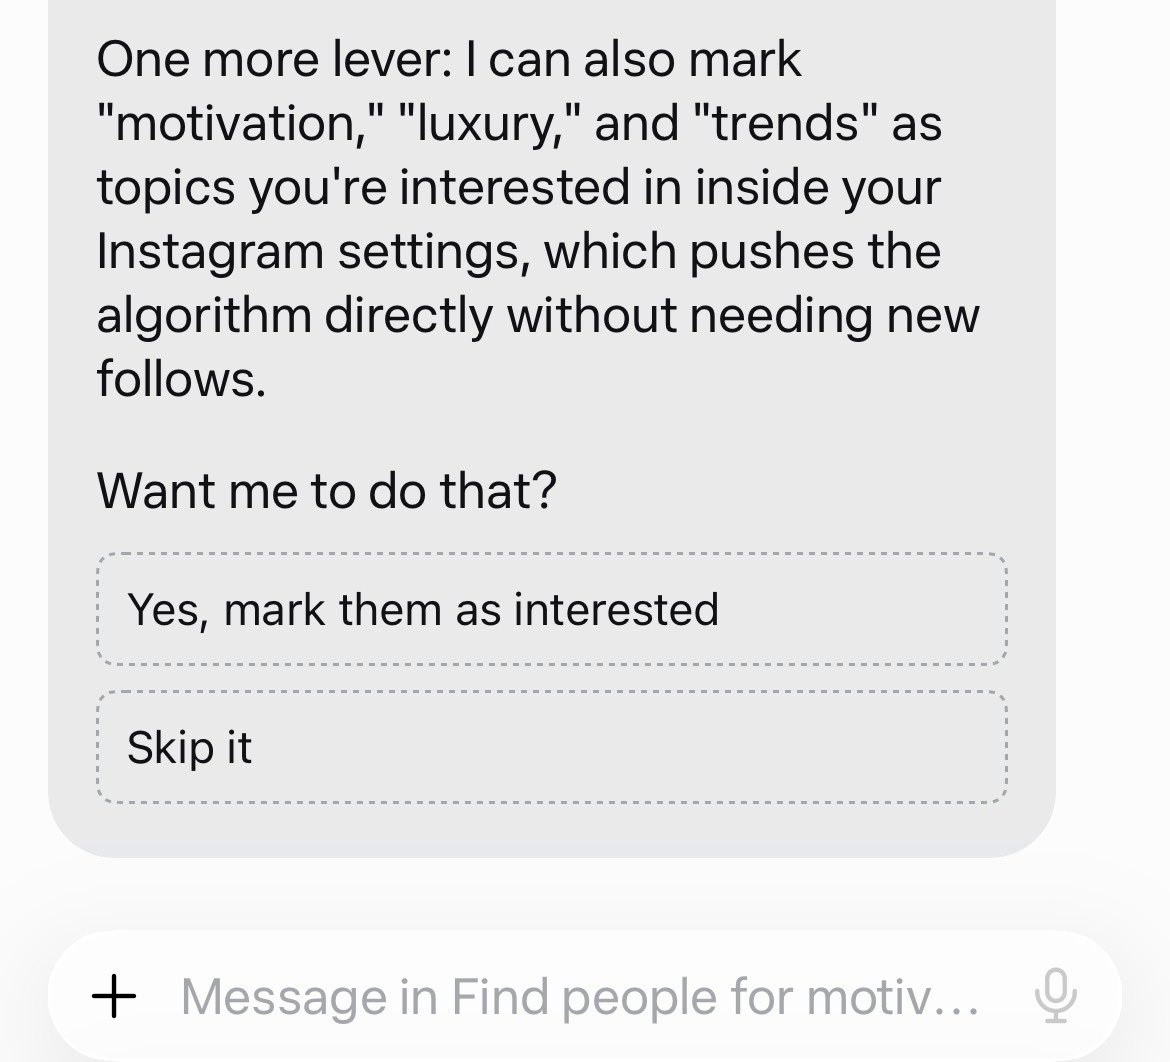Click the word "interested" in the paragraph text
Viewport: 1170px width, 1062px height.
(x=514, y=187)
